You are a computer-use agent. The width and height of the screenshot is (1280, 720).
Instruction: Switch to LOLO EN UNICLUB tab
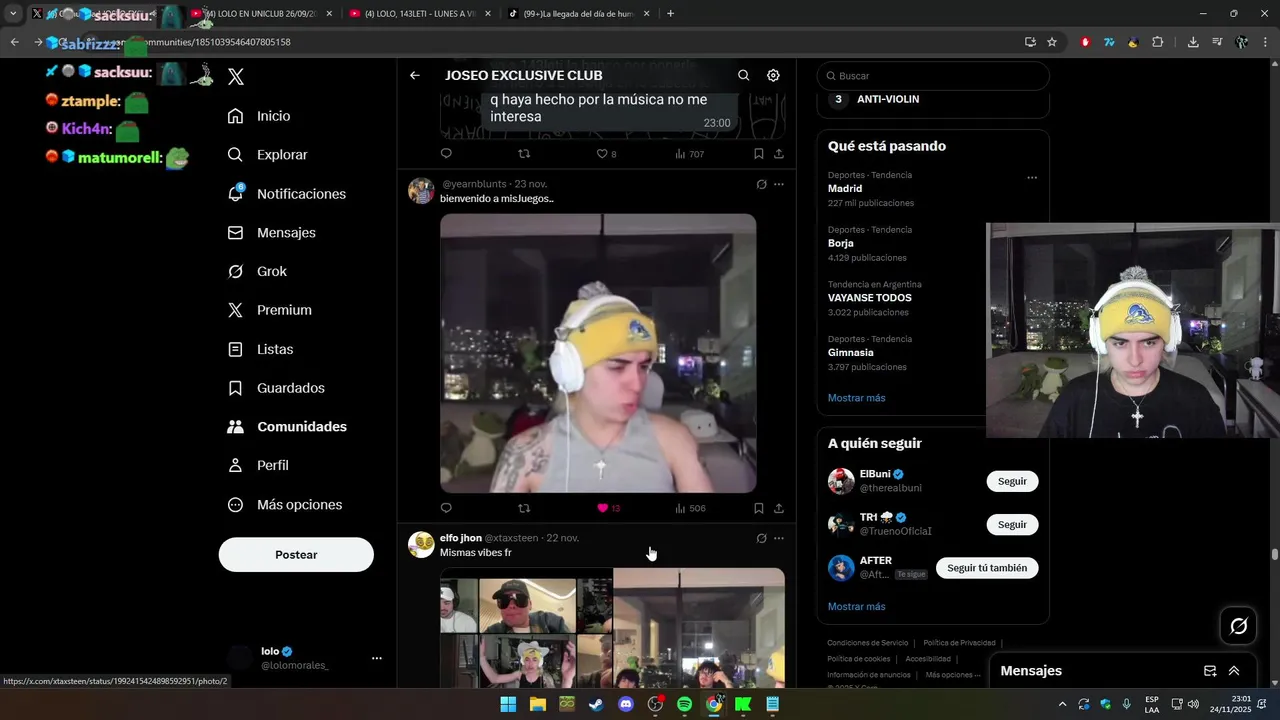(x=259, y=14)
